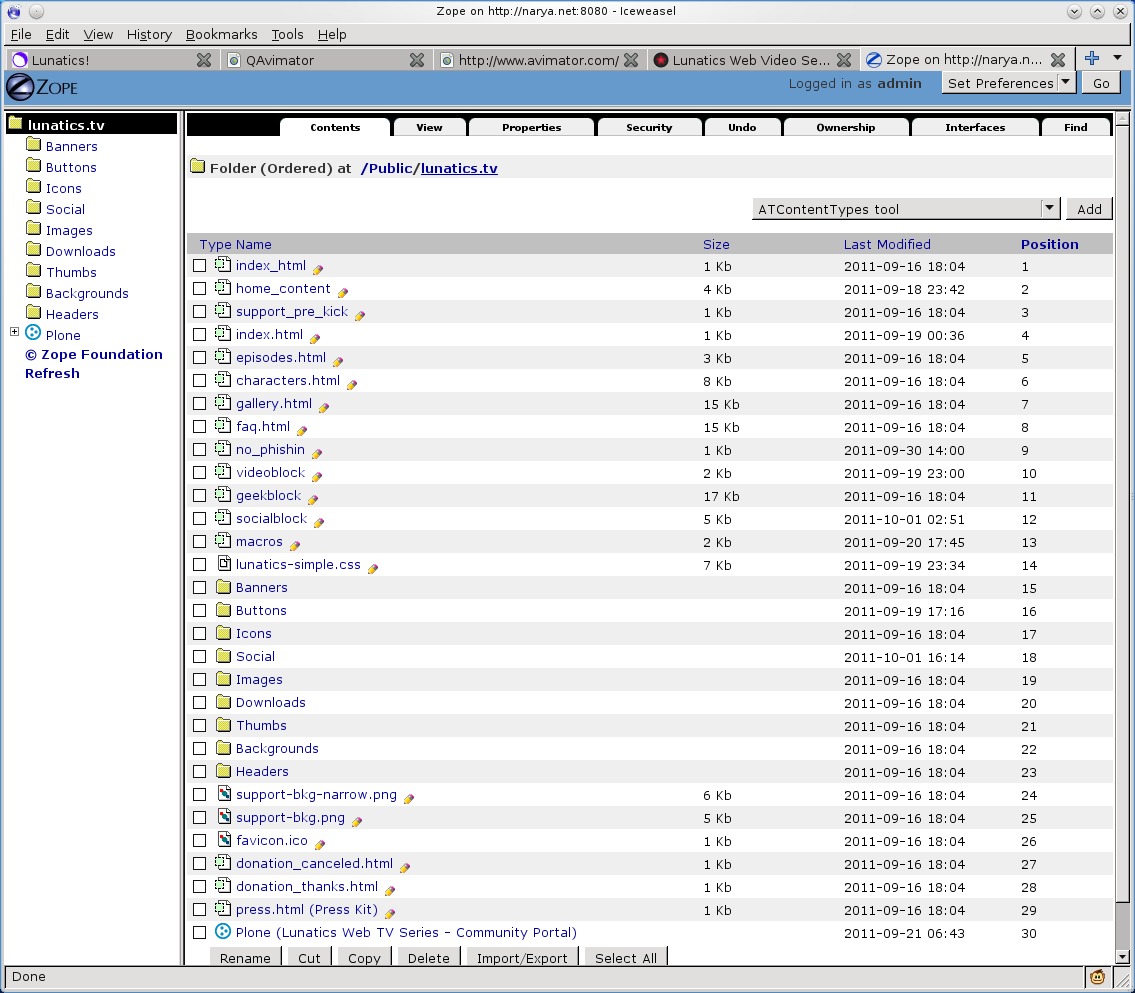Tick the checkbox for index_html

200,266
